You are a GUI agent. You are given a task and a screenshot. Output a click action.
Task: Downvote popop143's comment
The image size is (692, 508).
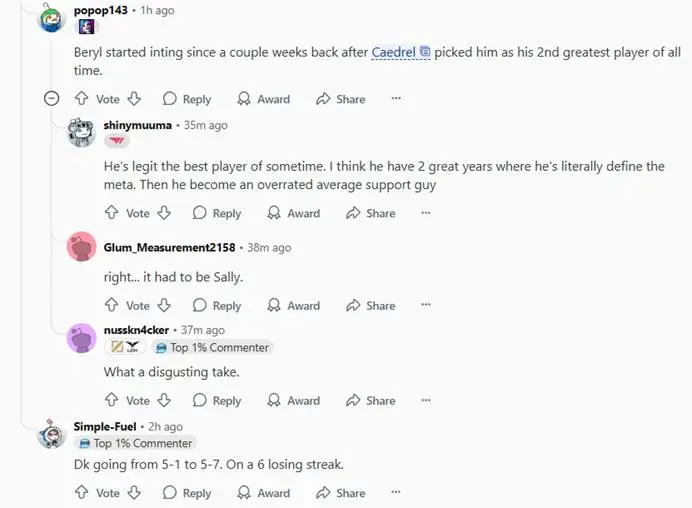(134, 98)
